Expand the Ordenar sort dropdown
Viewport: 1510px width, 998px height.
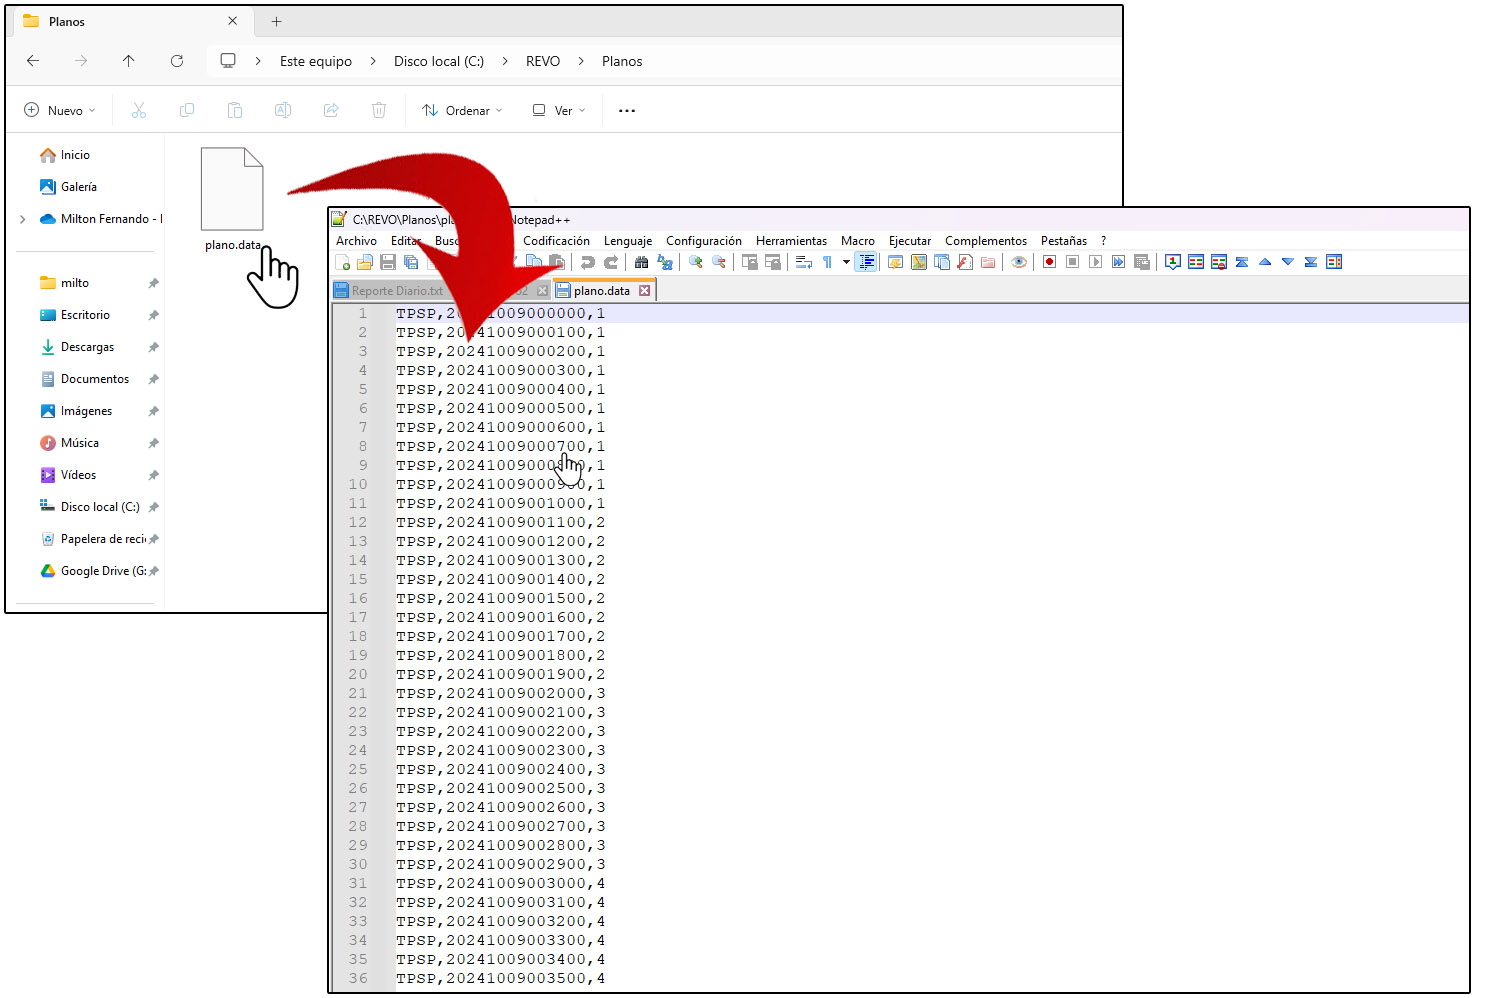pyautogui.click(x=462, y=111)
